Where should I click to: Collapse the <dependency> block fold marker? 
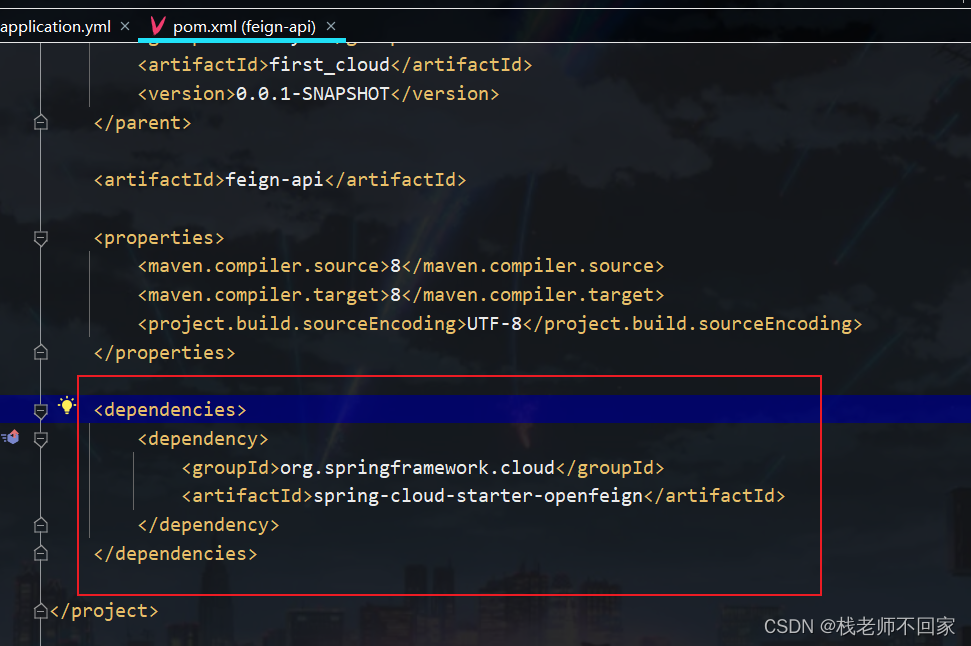41,440
